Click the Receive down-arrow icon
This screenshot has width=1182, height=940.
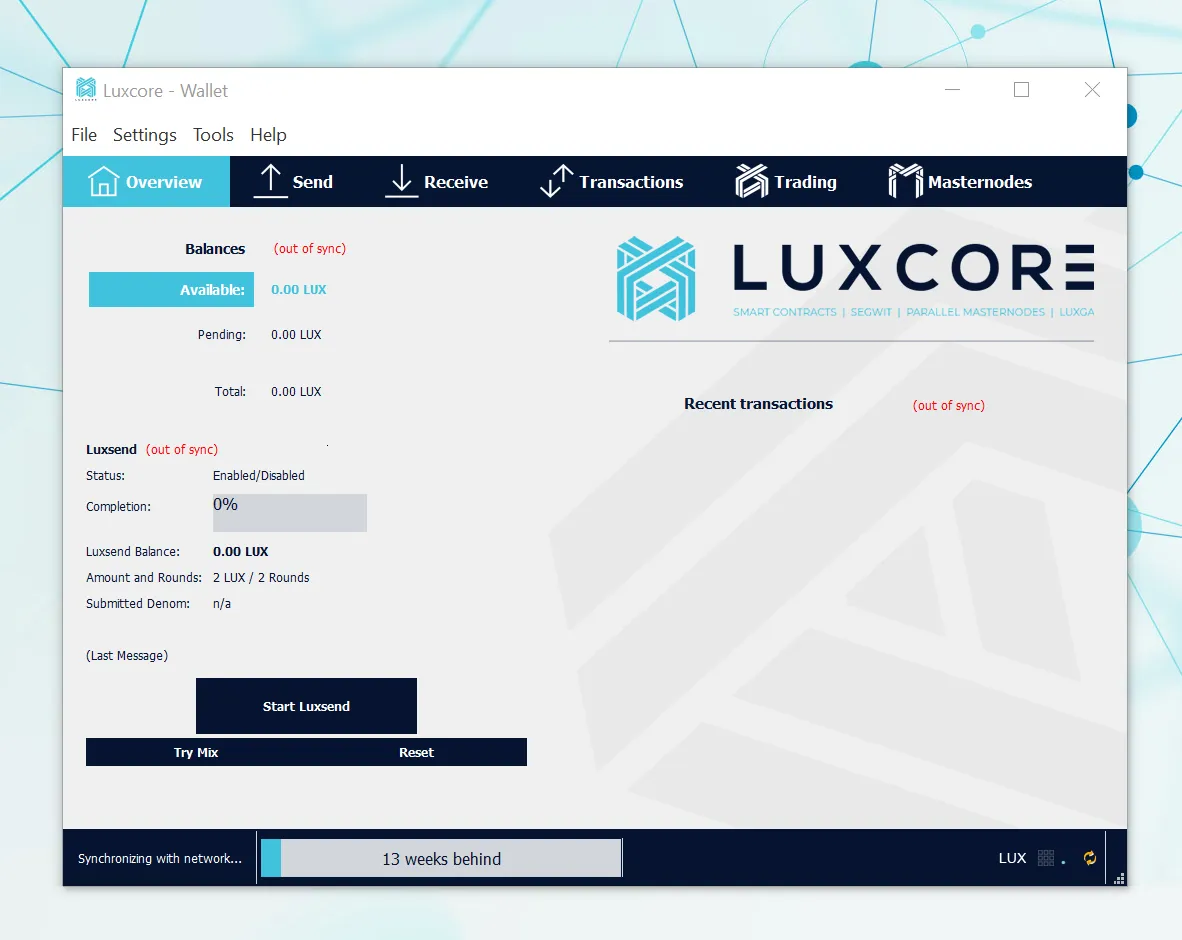tap(401, 181)
